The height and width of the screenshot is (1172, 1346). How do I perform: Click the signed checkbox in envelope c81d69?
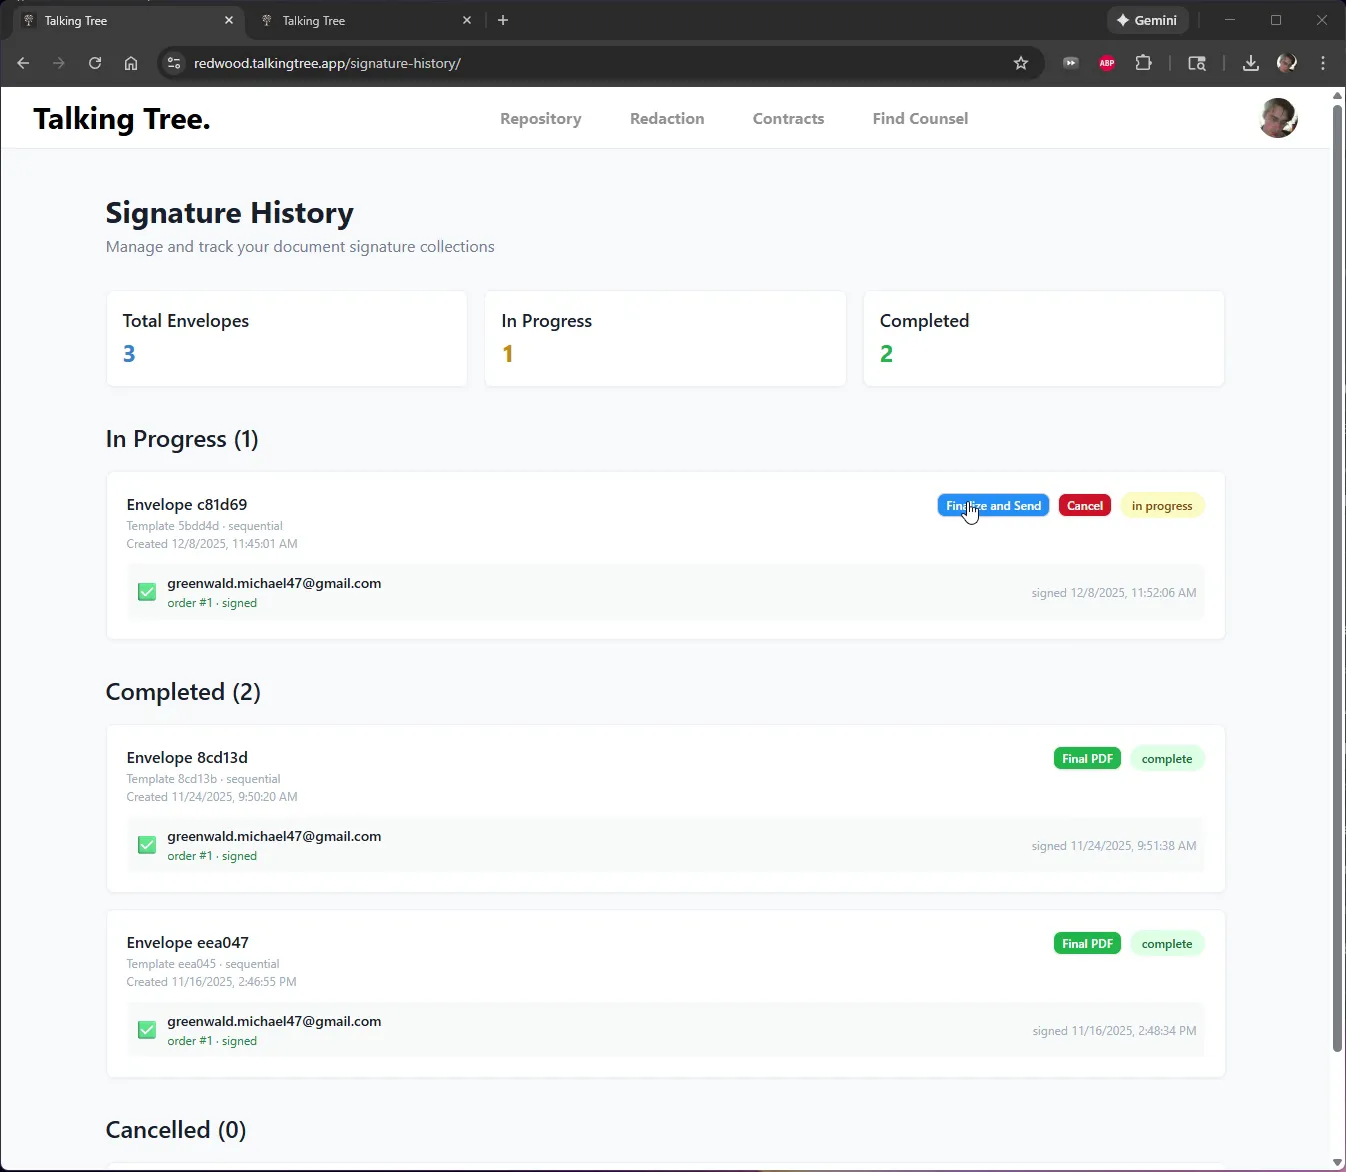click(x=147, y=592)
